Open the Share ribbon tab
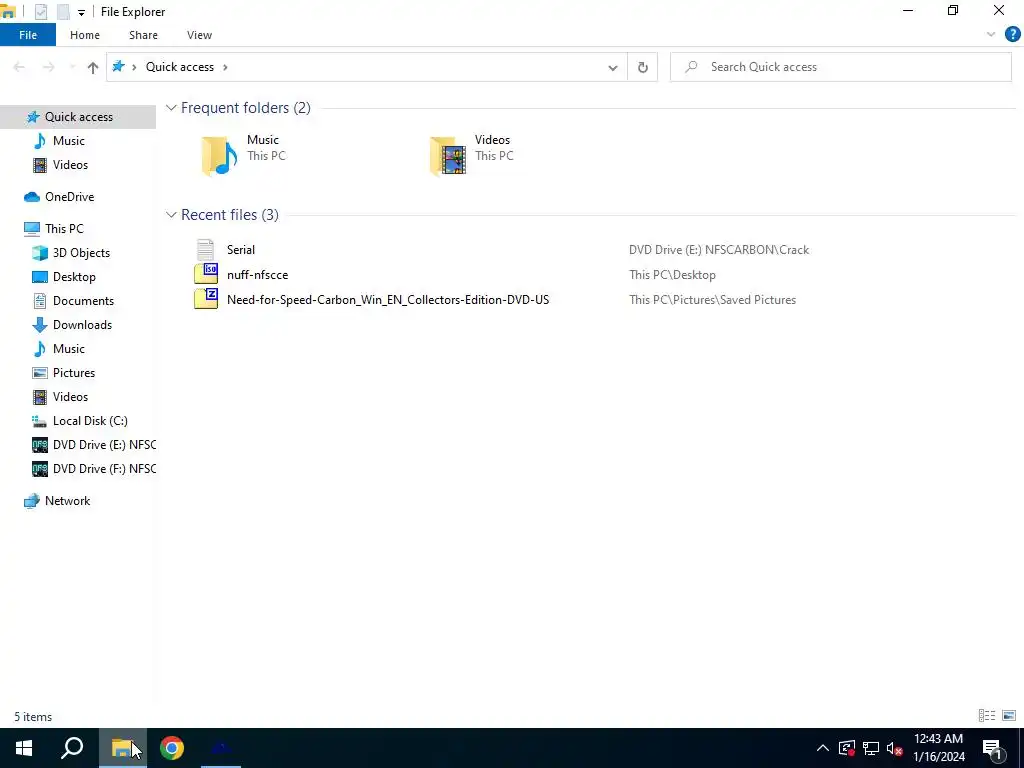Viewport: 1024px width, 768px height. (x=143, y=35)
